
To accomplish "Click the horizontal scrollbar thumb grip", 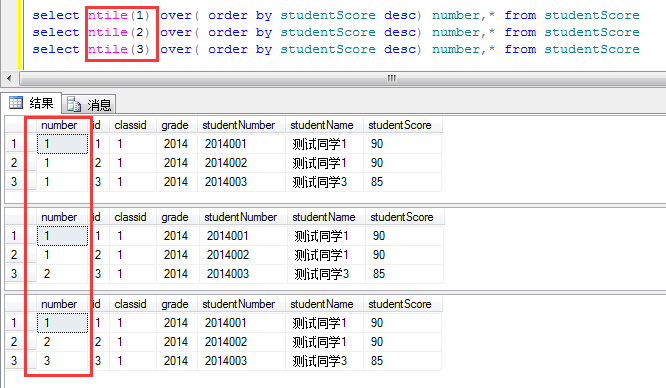I will 392,79.
